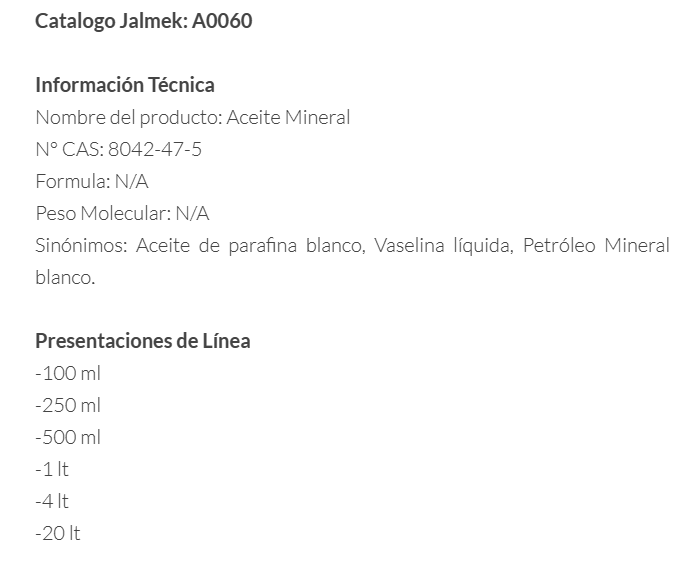The image size is (682, 563).
Task: Select the -4 lt presentation
Action: coord(52,501)
